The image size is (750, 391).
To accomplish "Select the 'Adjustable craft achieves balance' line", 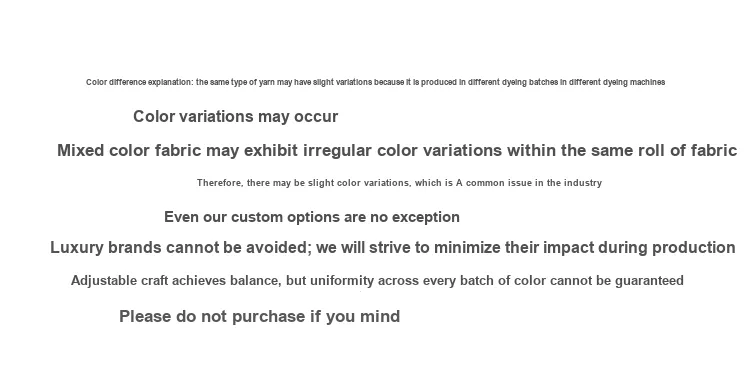I will coord(377,280).
